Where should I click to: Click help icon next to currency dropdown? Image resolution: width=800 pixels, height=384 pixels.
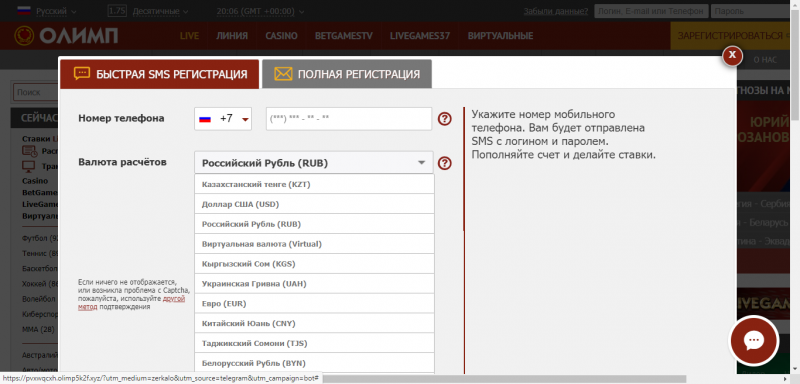coord(445,163)
